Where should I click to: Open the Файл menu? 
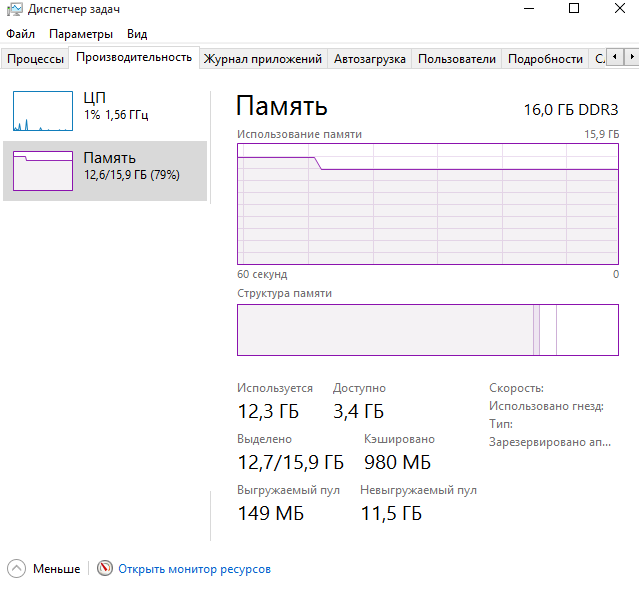point(20,34)
